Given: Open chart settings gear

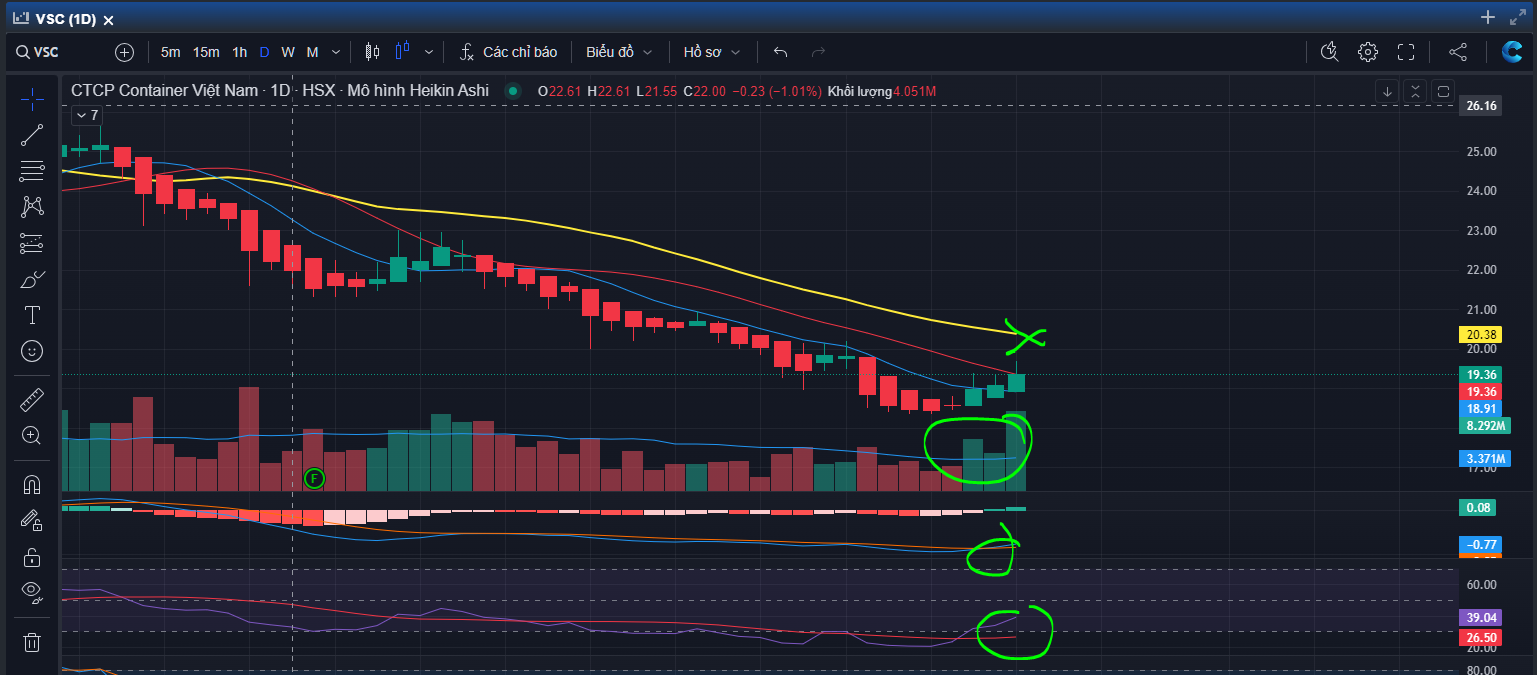Looking at the screenshot, I should (1367, 52).
